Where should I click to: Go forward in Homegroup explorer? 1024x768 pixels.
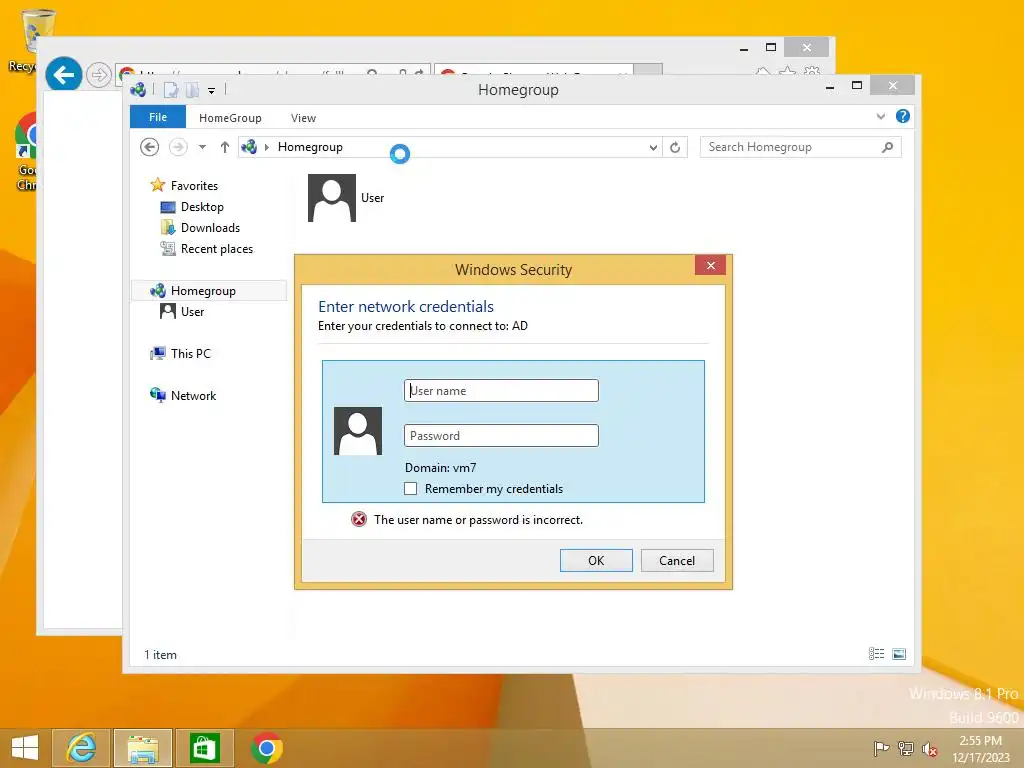pos(178,147)
